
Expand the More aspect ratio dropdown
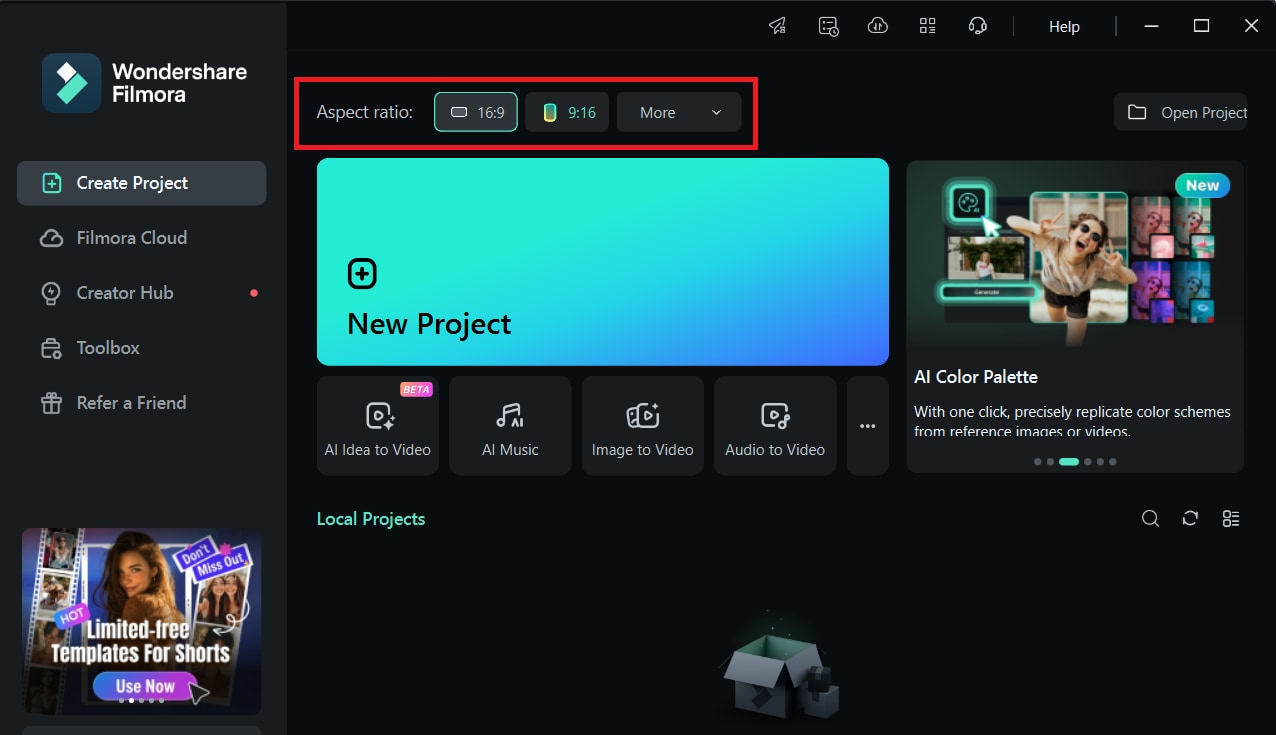[679, 112]
